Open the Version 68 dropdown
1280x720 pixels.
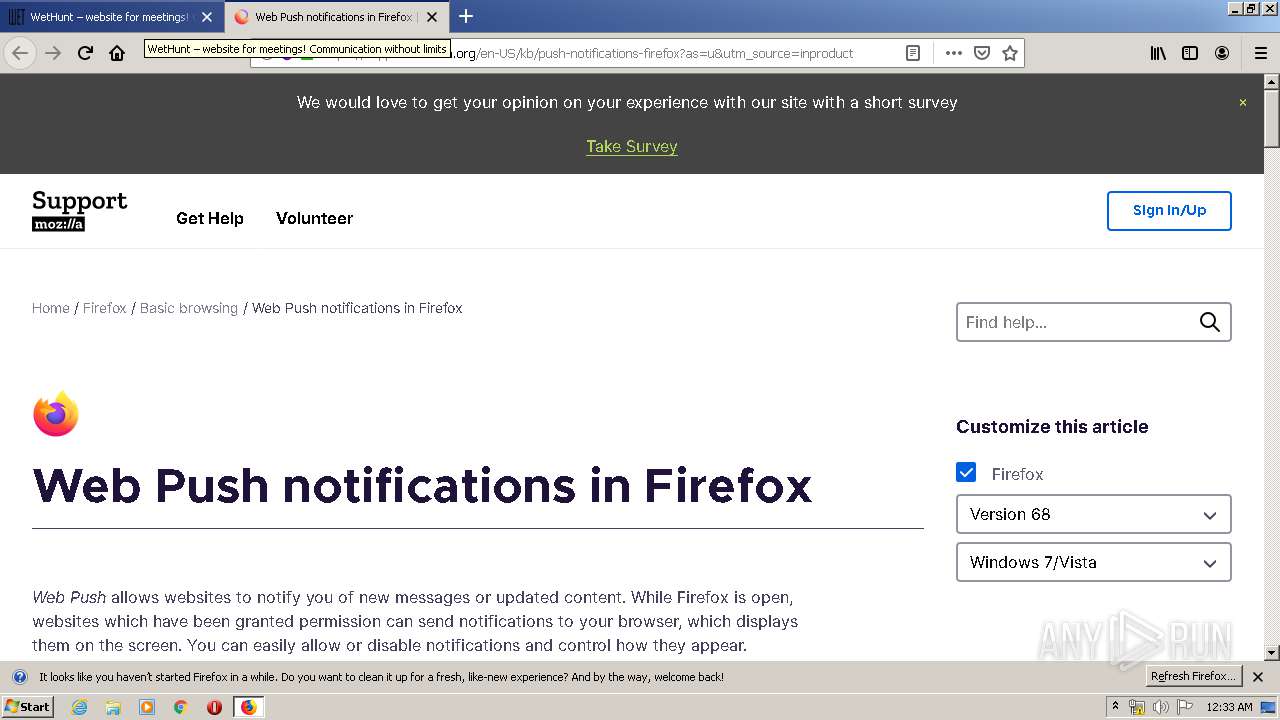pyautogui.click(x=1093, y=514)
